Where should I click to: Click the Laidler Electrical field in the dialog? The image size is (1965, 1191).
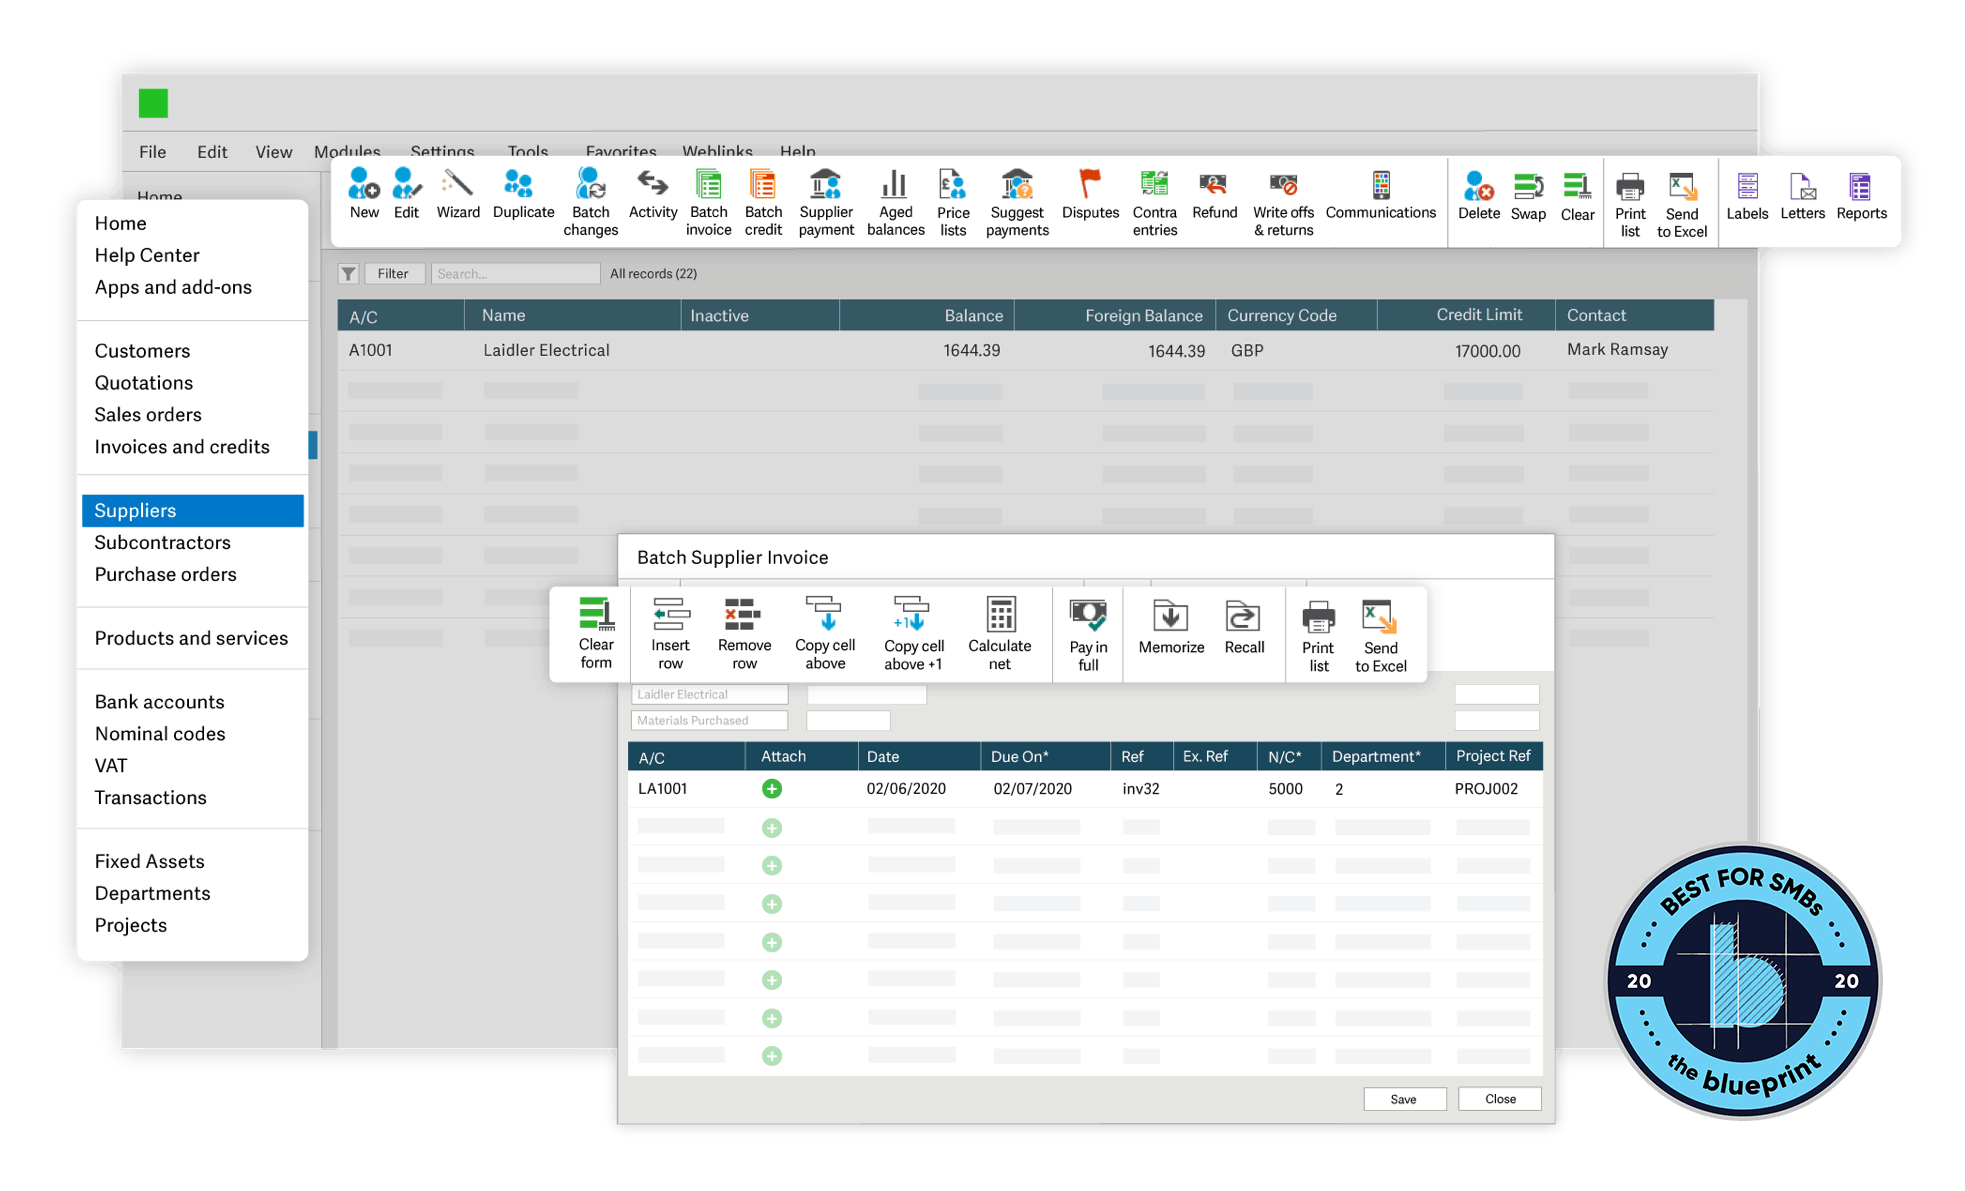709,694
